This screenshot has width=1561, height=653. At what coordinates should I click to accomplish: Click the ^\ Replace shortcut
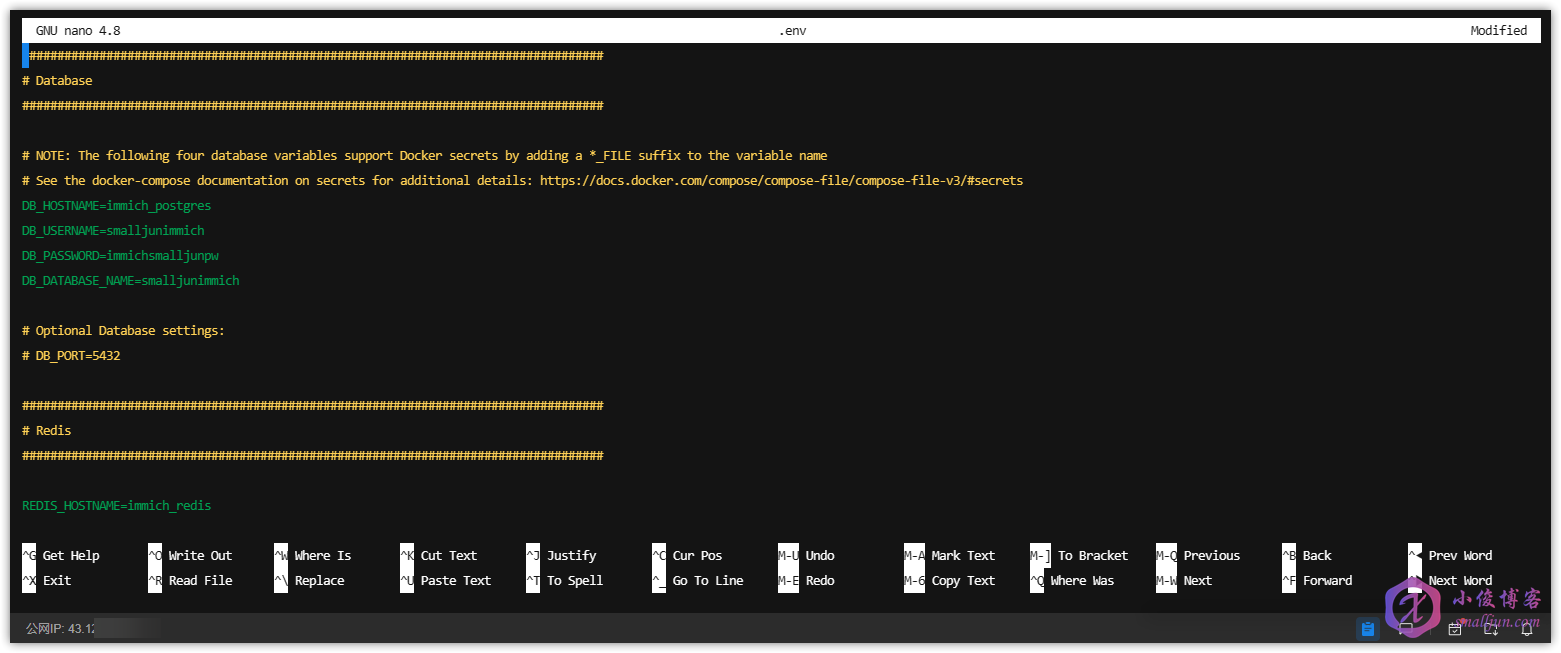[x=309, y=581]
